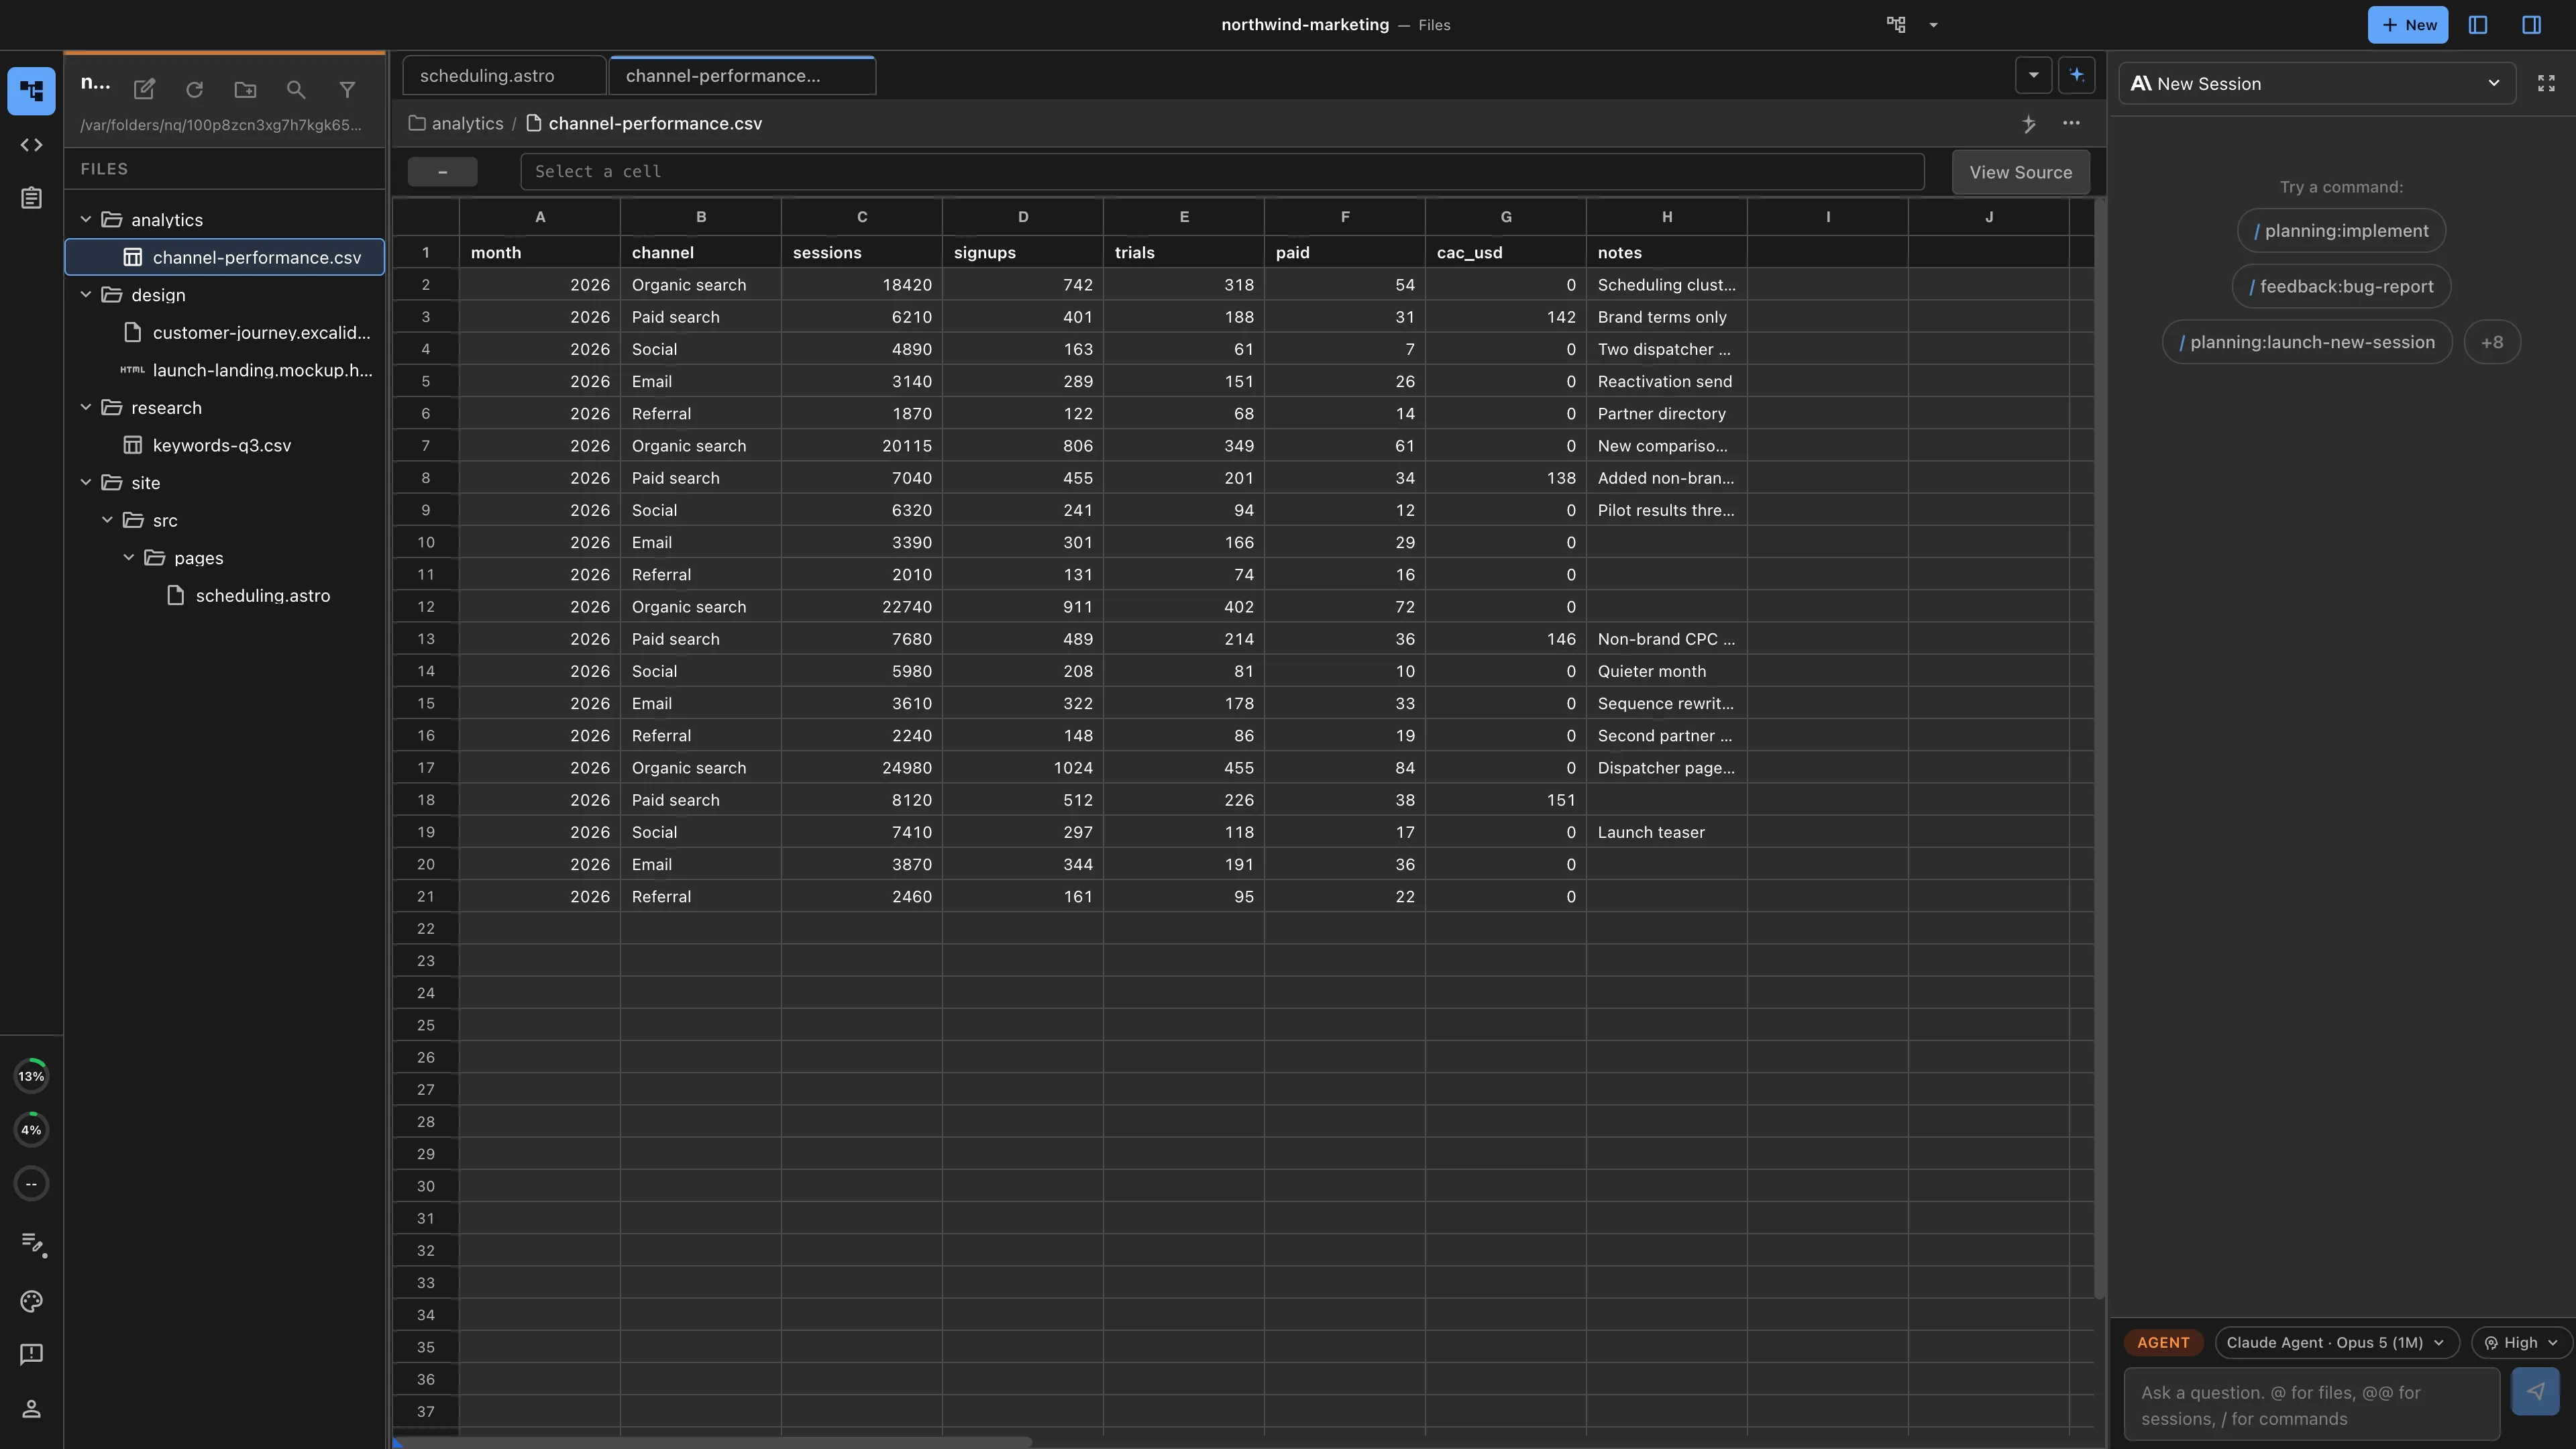The width and height of the screenshot is (2576, 1449).
Task: Click the Select a cell formula field
Action: coord(1222,172)
